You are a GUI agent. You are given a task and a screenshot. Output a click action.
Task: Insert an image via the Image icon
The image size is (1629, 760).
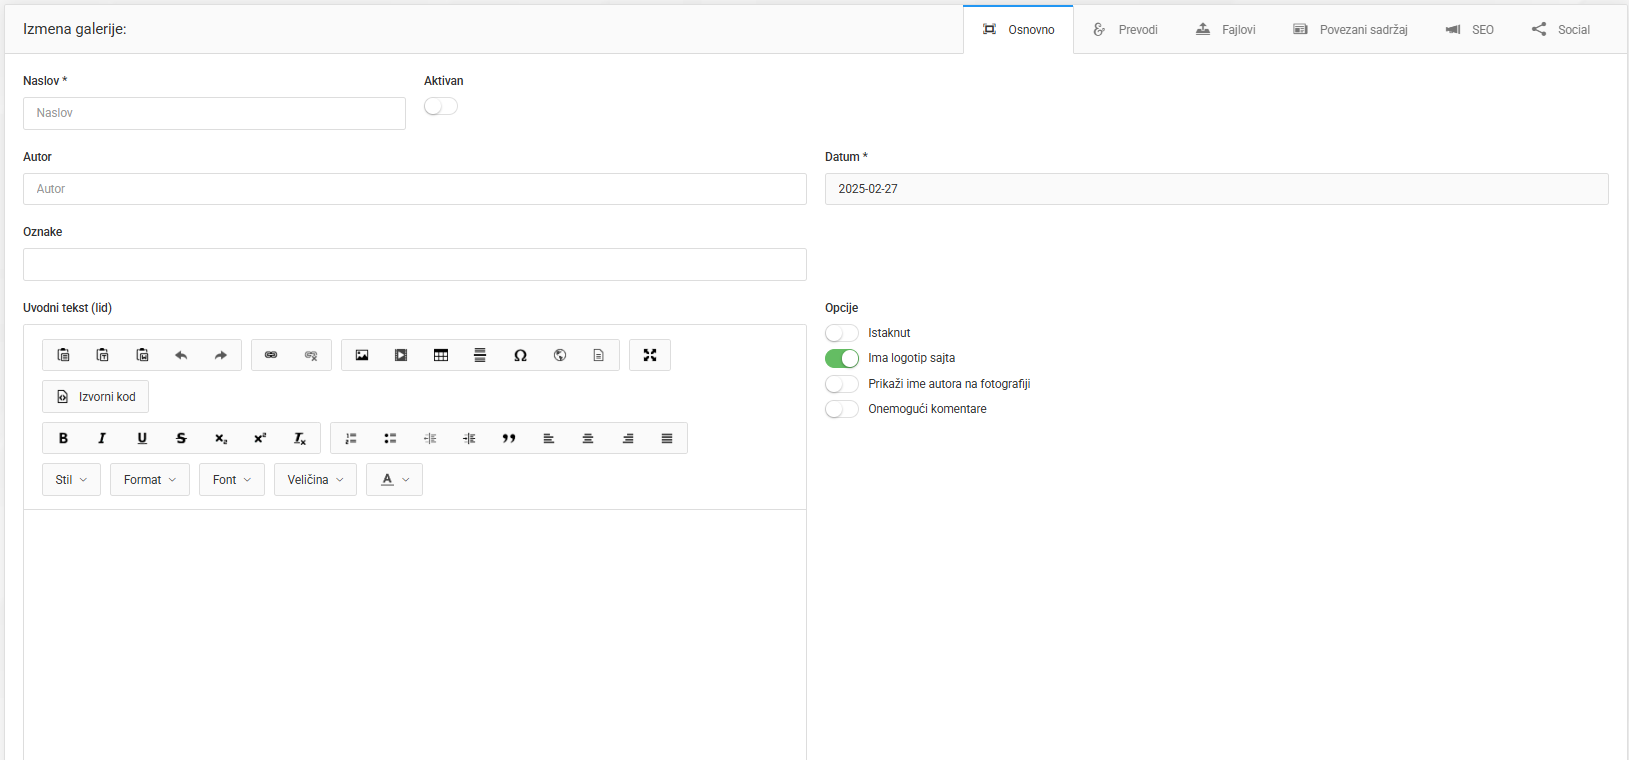pos(362,355)
